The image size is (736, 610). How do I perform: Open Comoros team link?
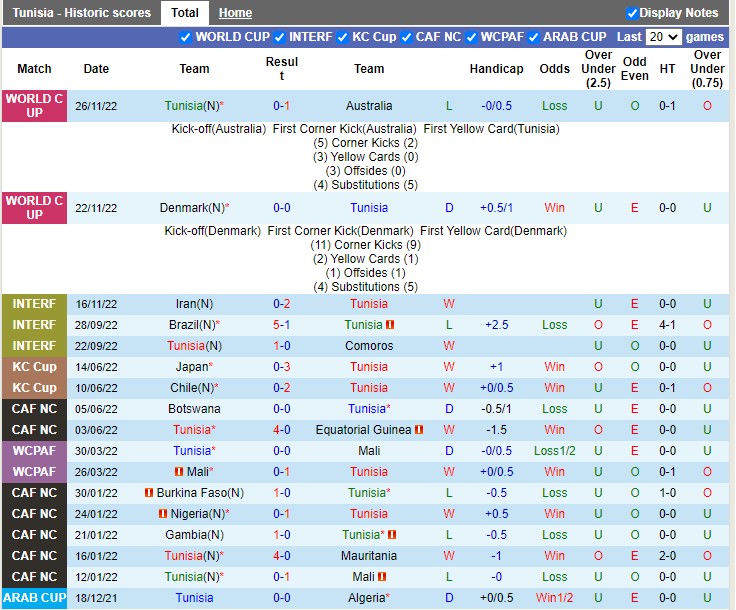click(x=369, y=346)
